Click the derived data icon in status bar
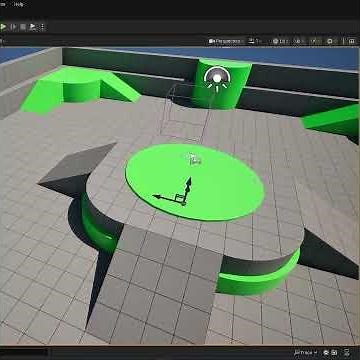 coord(327,352)
